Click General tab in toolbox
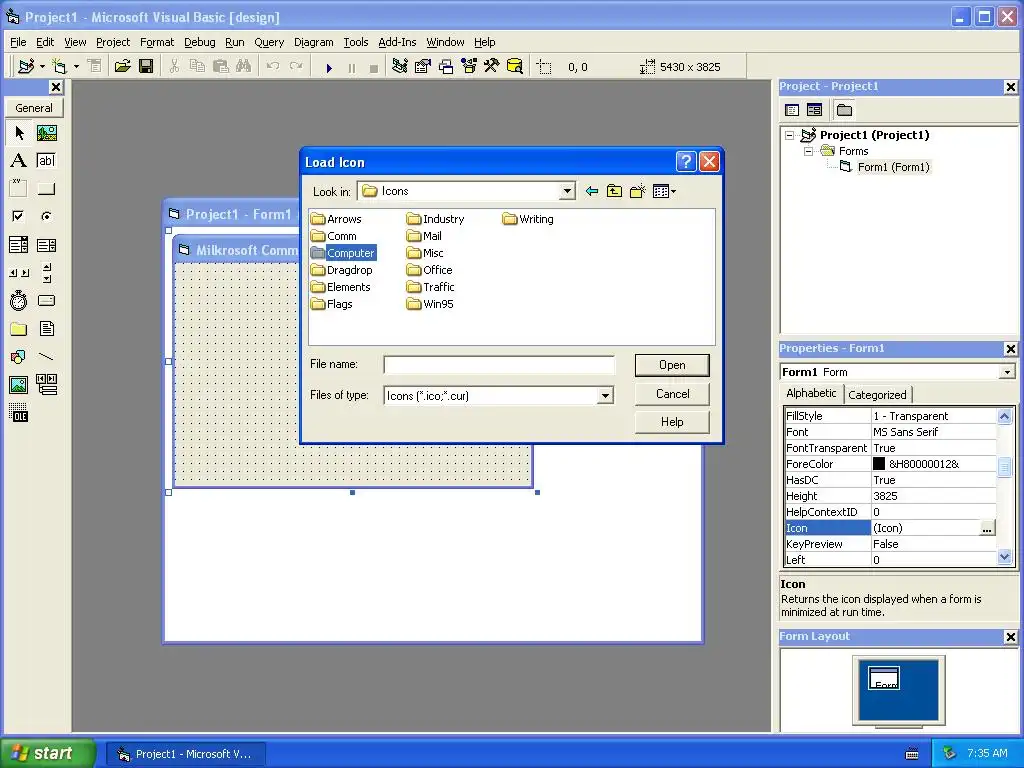 pyautogui.click(x=34, y=108)
